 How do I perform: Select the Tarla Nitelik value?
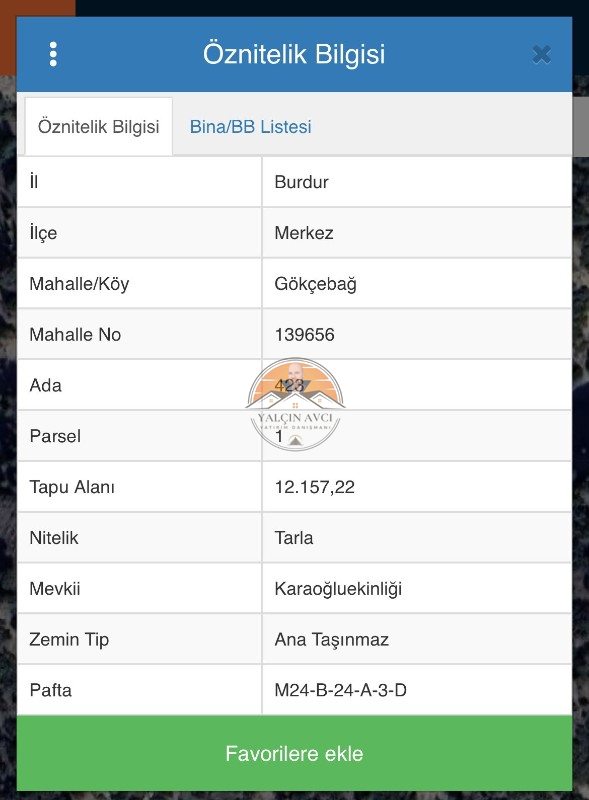point(294,538)
